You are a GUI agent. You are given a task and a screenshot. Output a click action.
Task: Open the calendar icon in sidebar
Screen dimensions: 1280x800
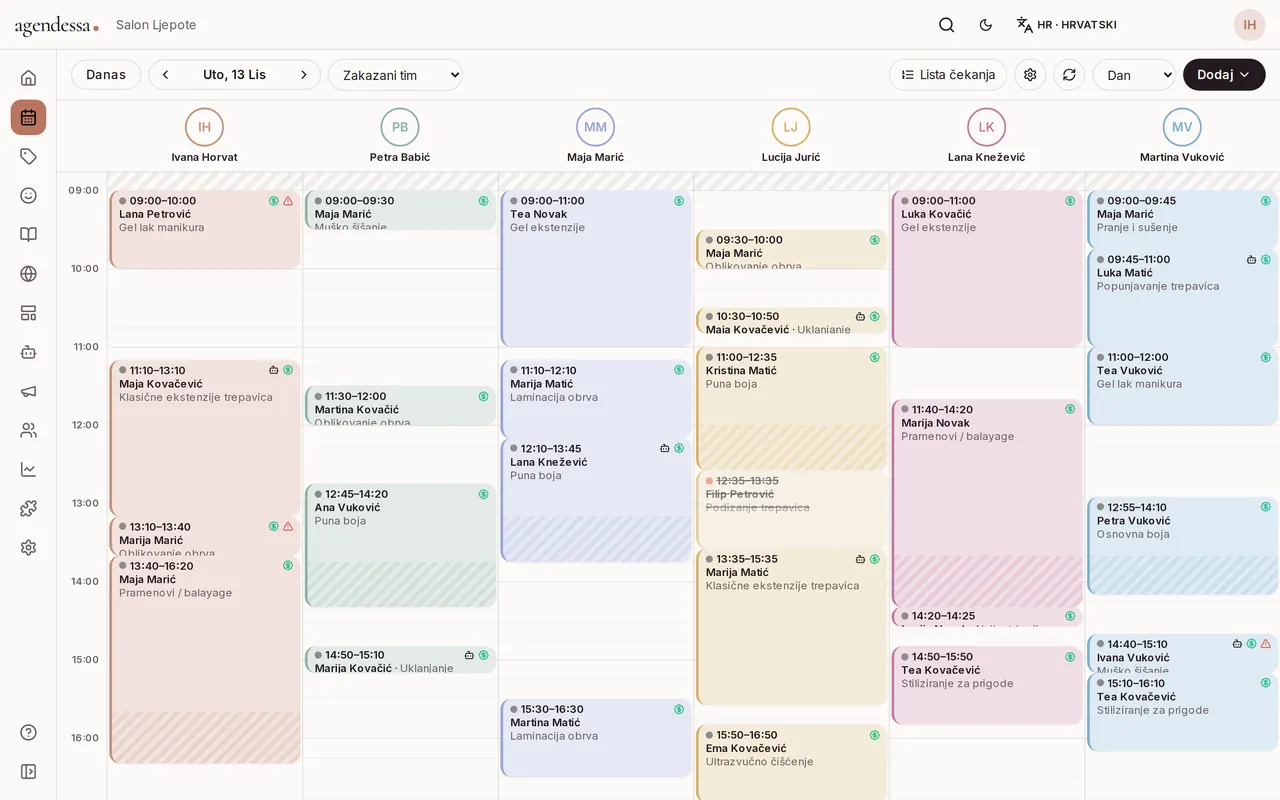click(28, 117)
